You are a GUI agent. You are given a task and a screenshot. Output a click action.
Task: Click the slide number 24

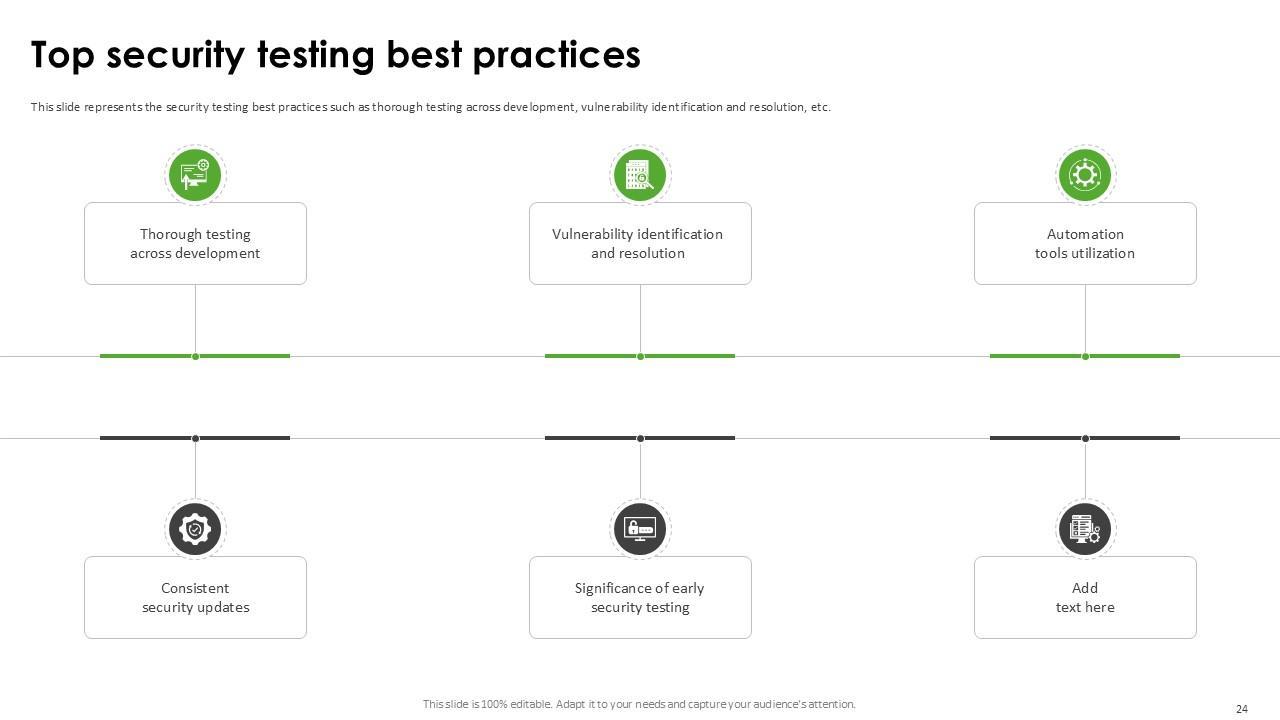tap(1242, 709)
